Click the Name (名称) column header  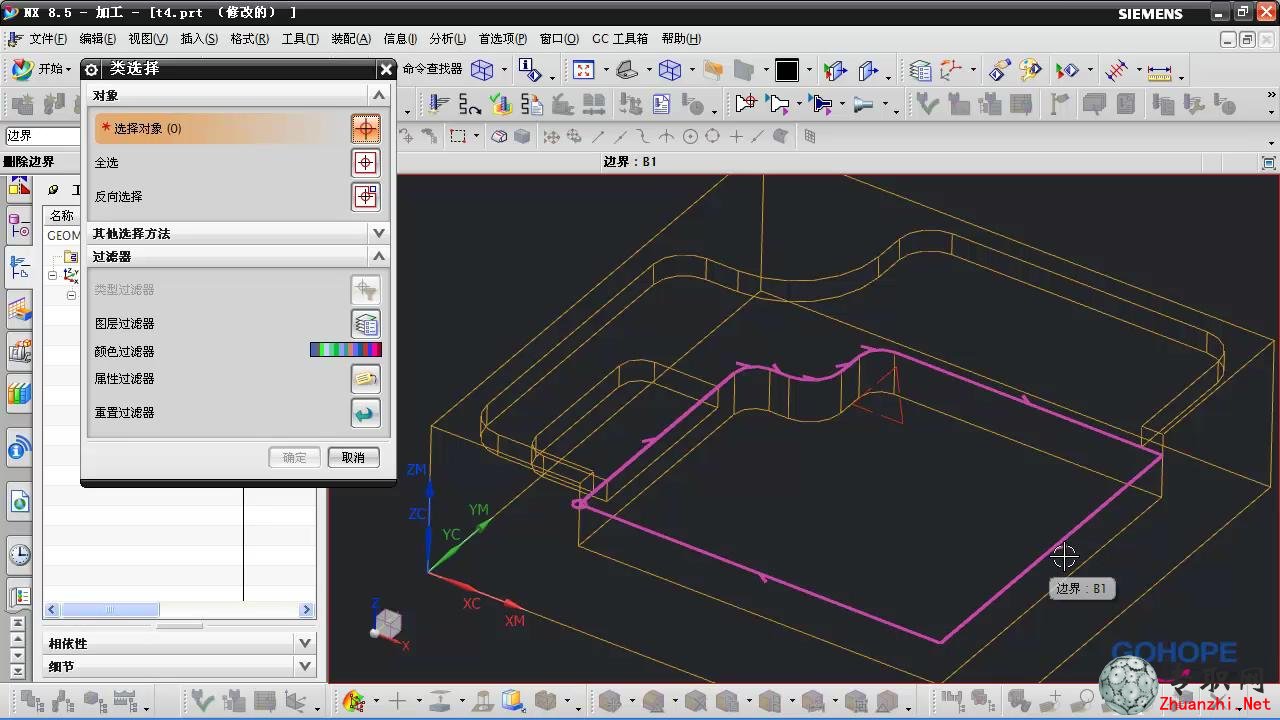pyautogui.click(x=62, y=215)
